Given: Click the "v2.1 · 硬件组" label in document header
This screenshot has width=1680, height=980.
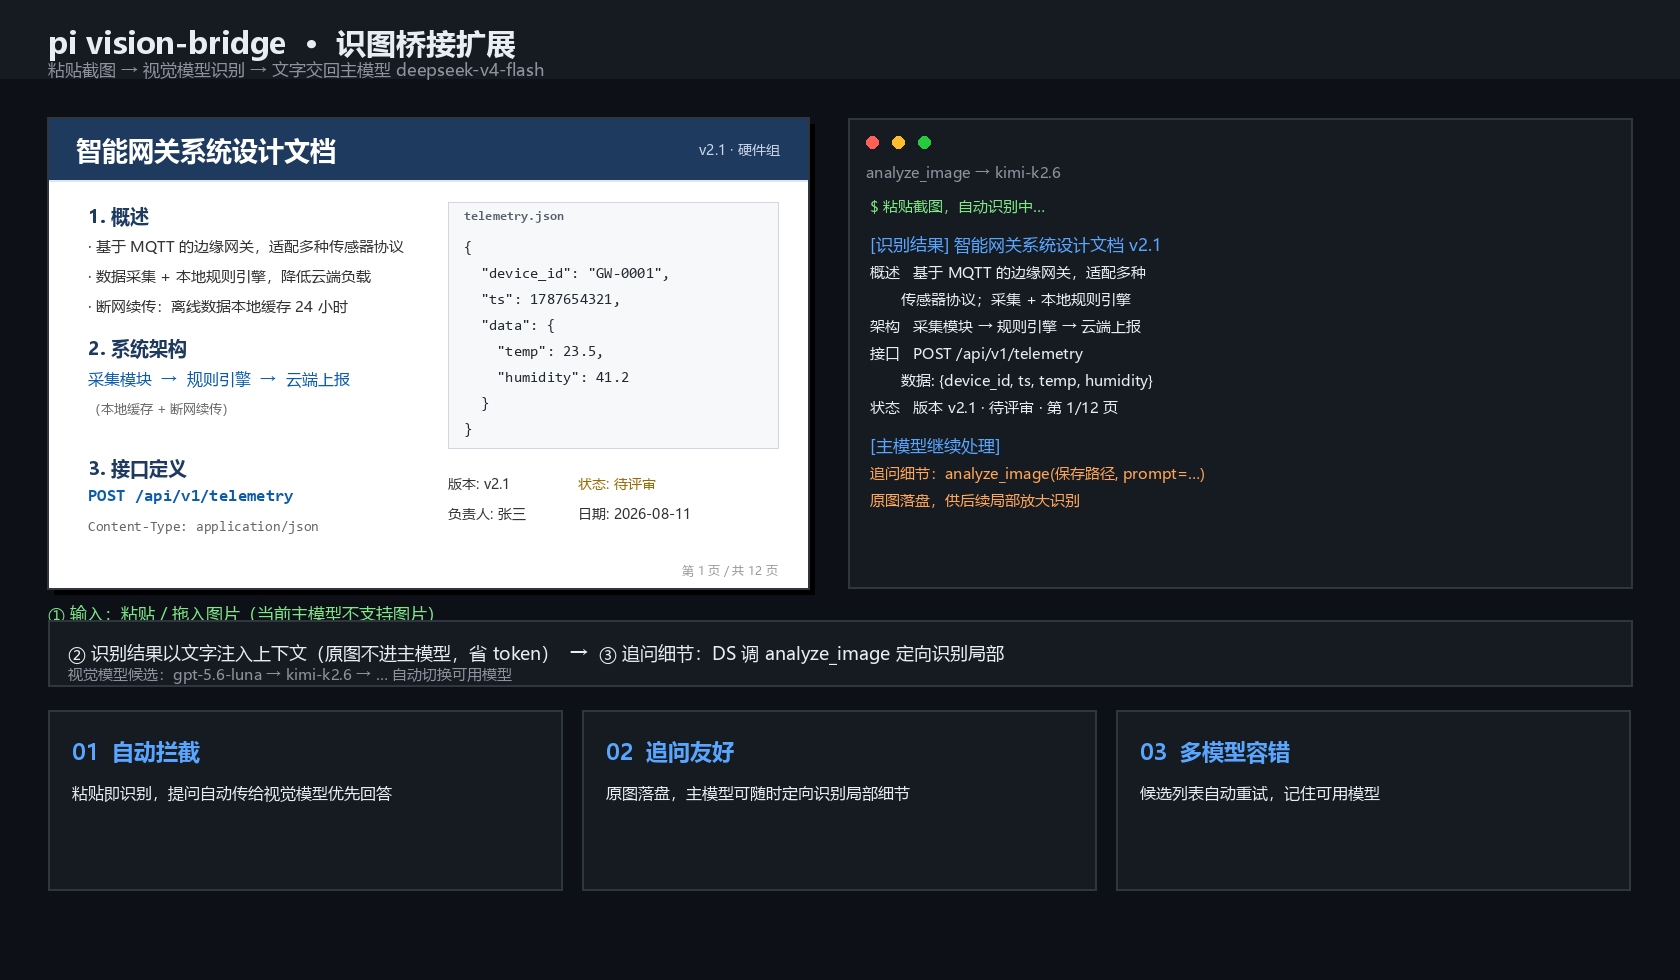Looking at the screenshot, I should 739,150.
